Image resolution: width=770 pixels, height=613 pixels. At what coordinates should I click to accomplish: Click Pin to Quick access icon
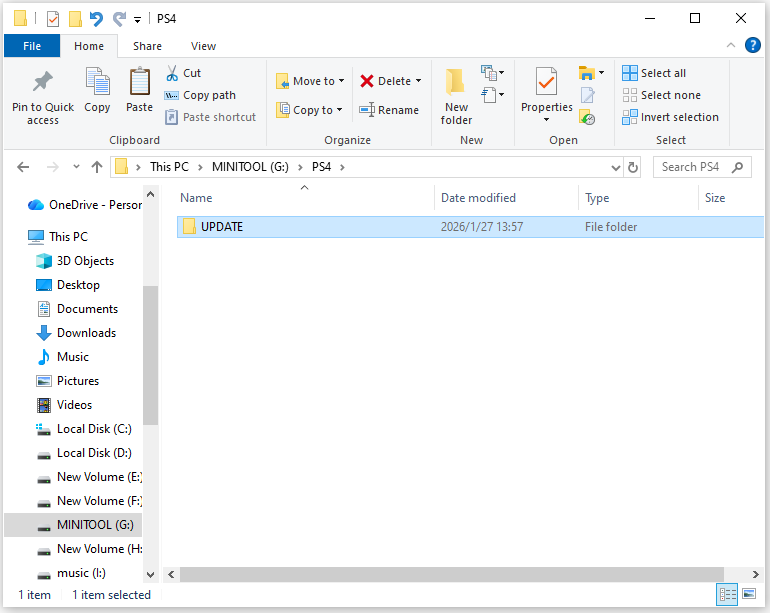click(x=43, y=82)
